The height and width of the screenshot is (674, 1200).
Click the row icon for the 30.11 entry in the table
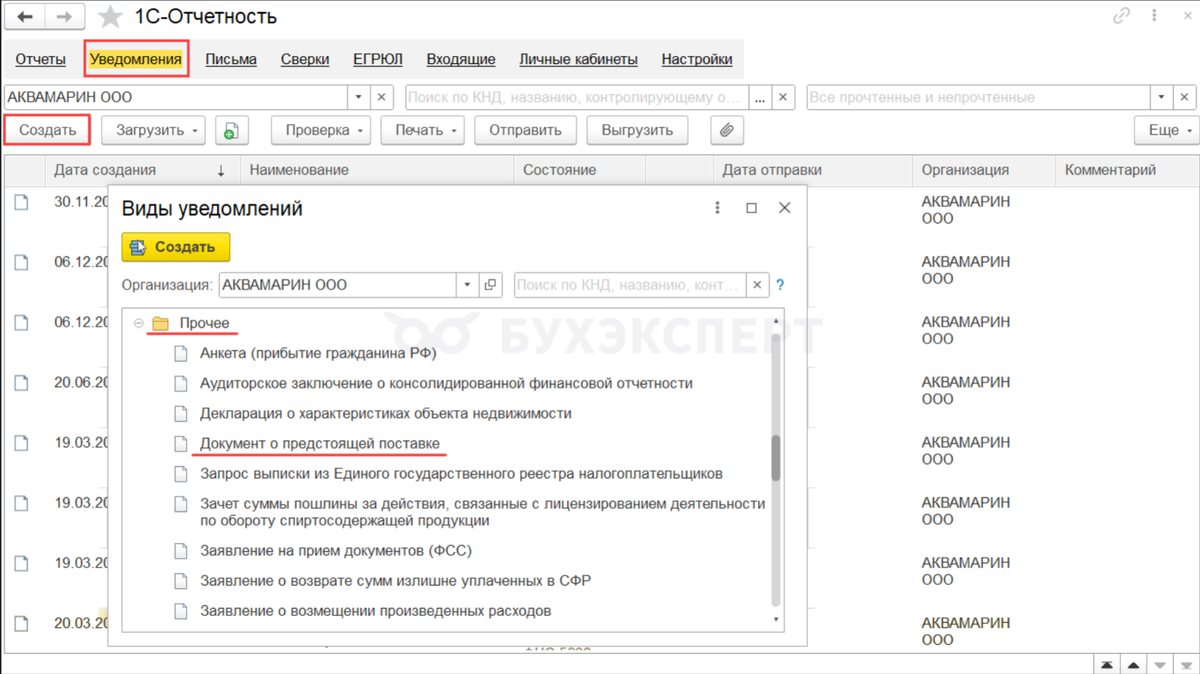tap(21, 202)
